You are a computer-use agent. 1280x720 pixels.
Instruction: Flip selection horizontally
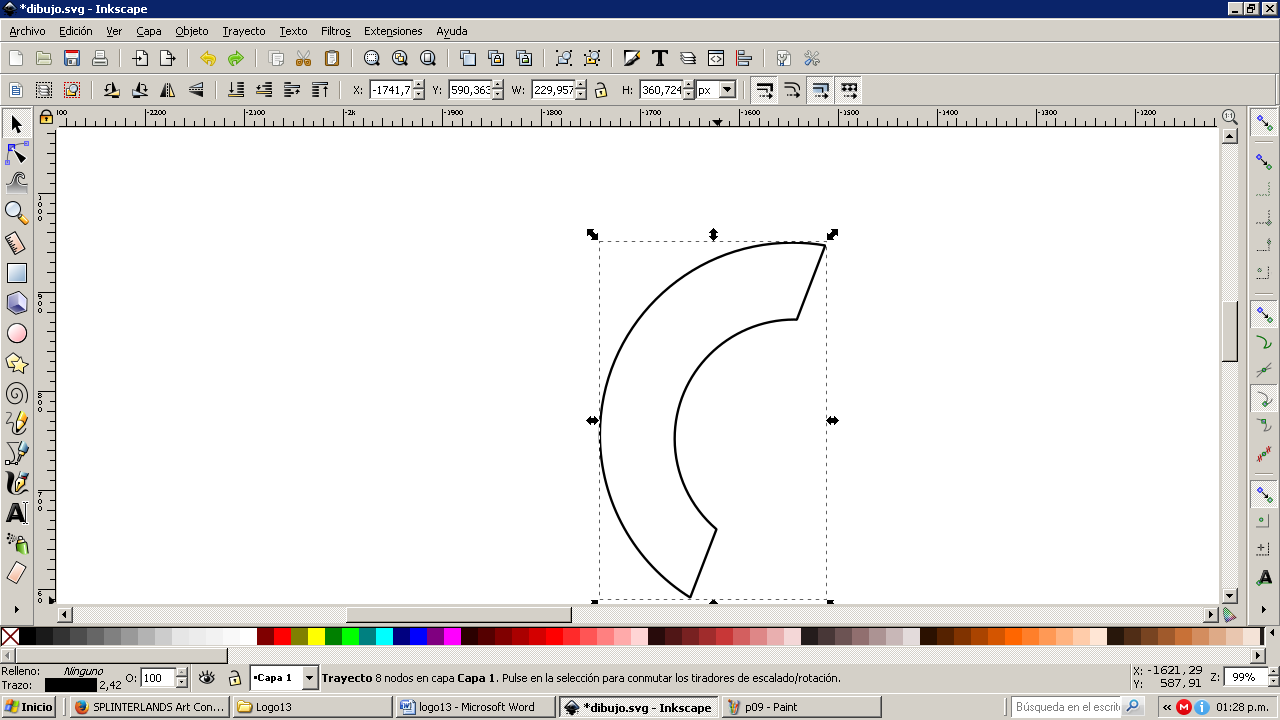168,90
